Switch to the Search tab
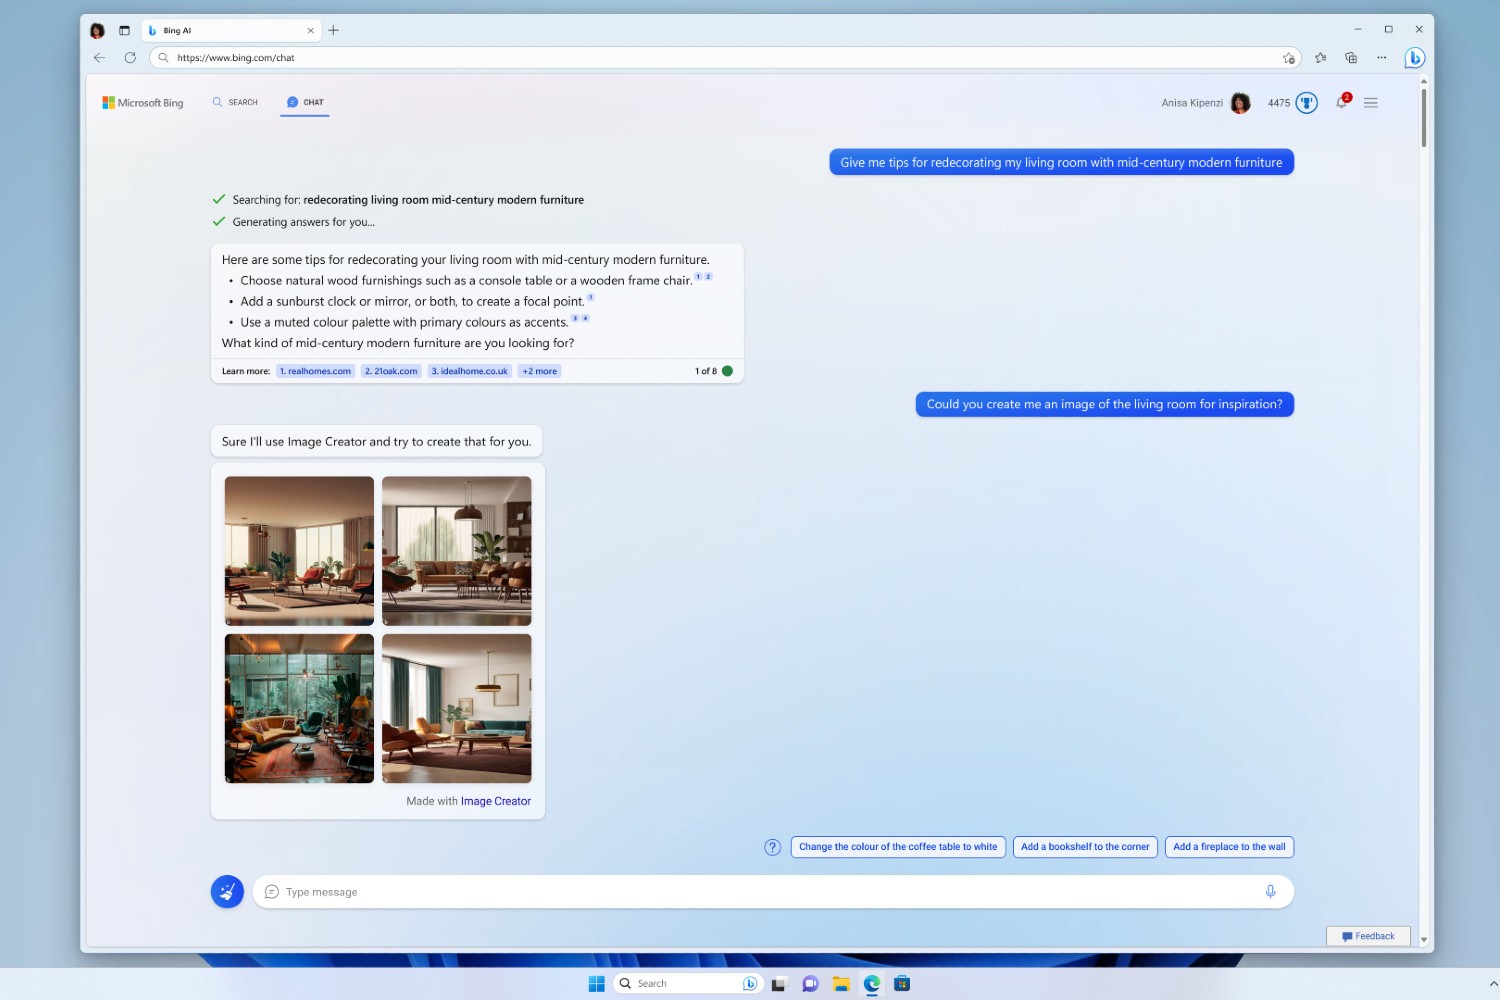This screenshot has height=1000, width=1500. [235, 102]
